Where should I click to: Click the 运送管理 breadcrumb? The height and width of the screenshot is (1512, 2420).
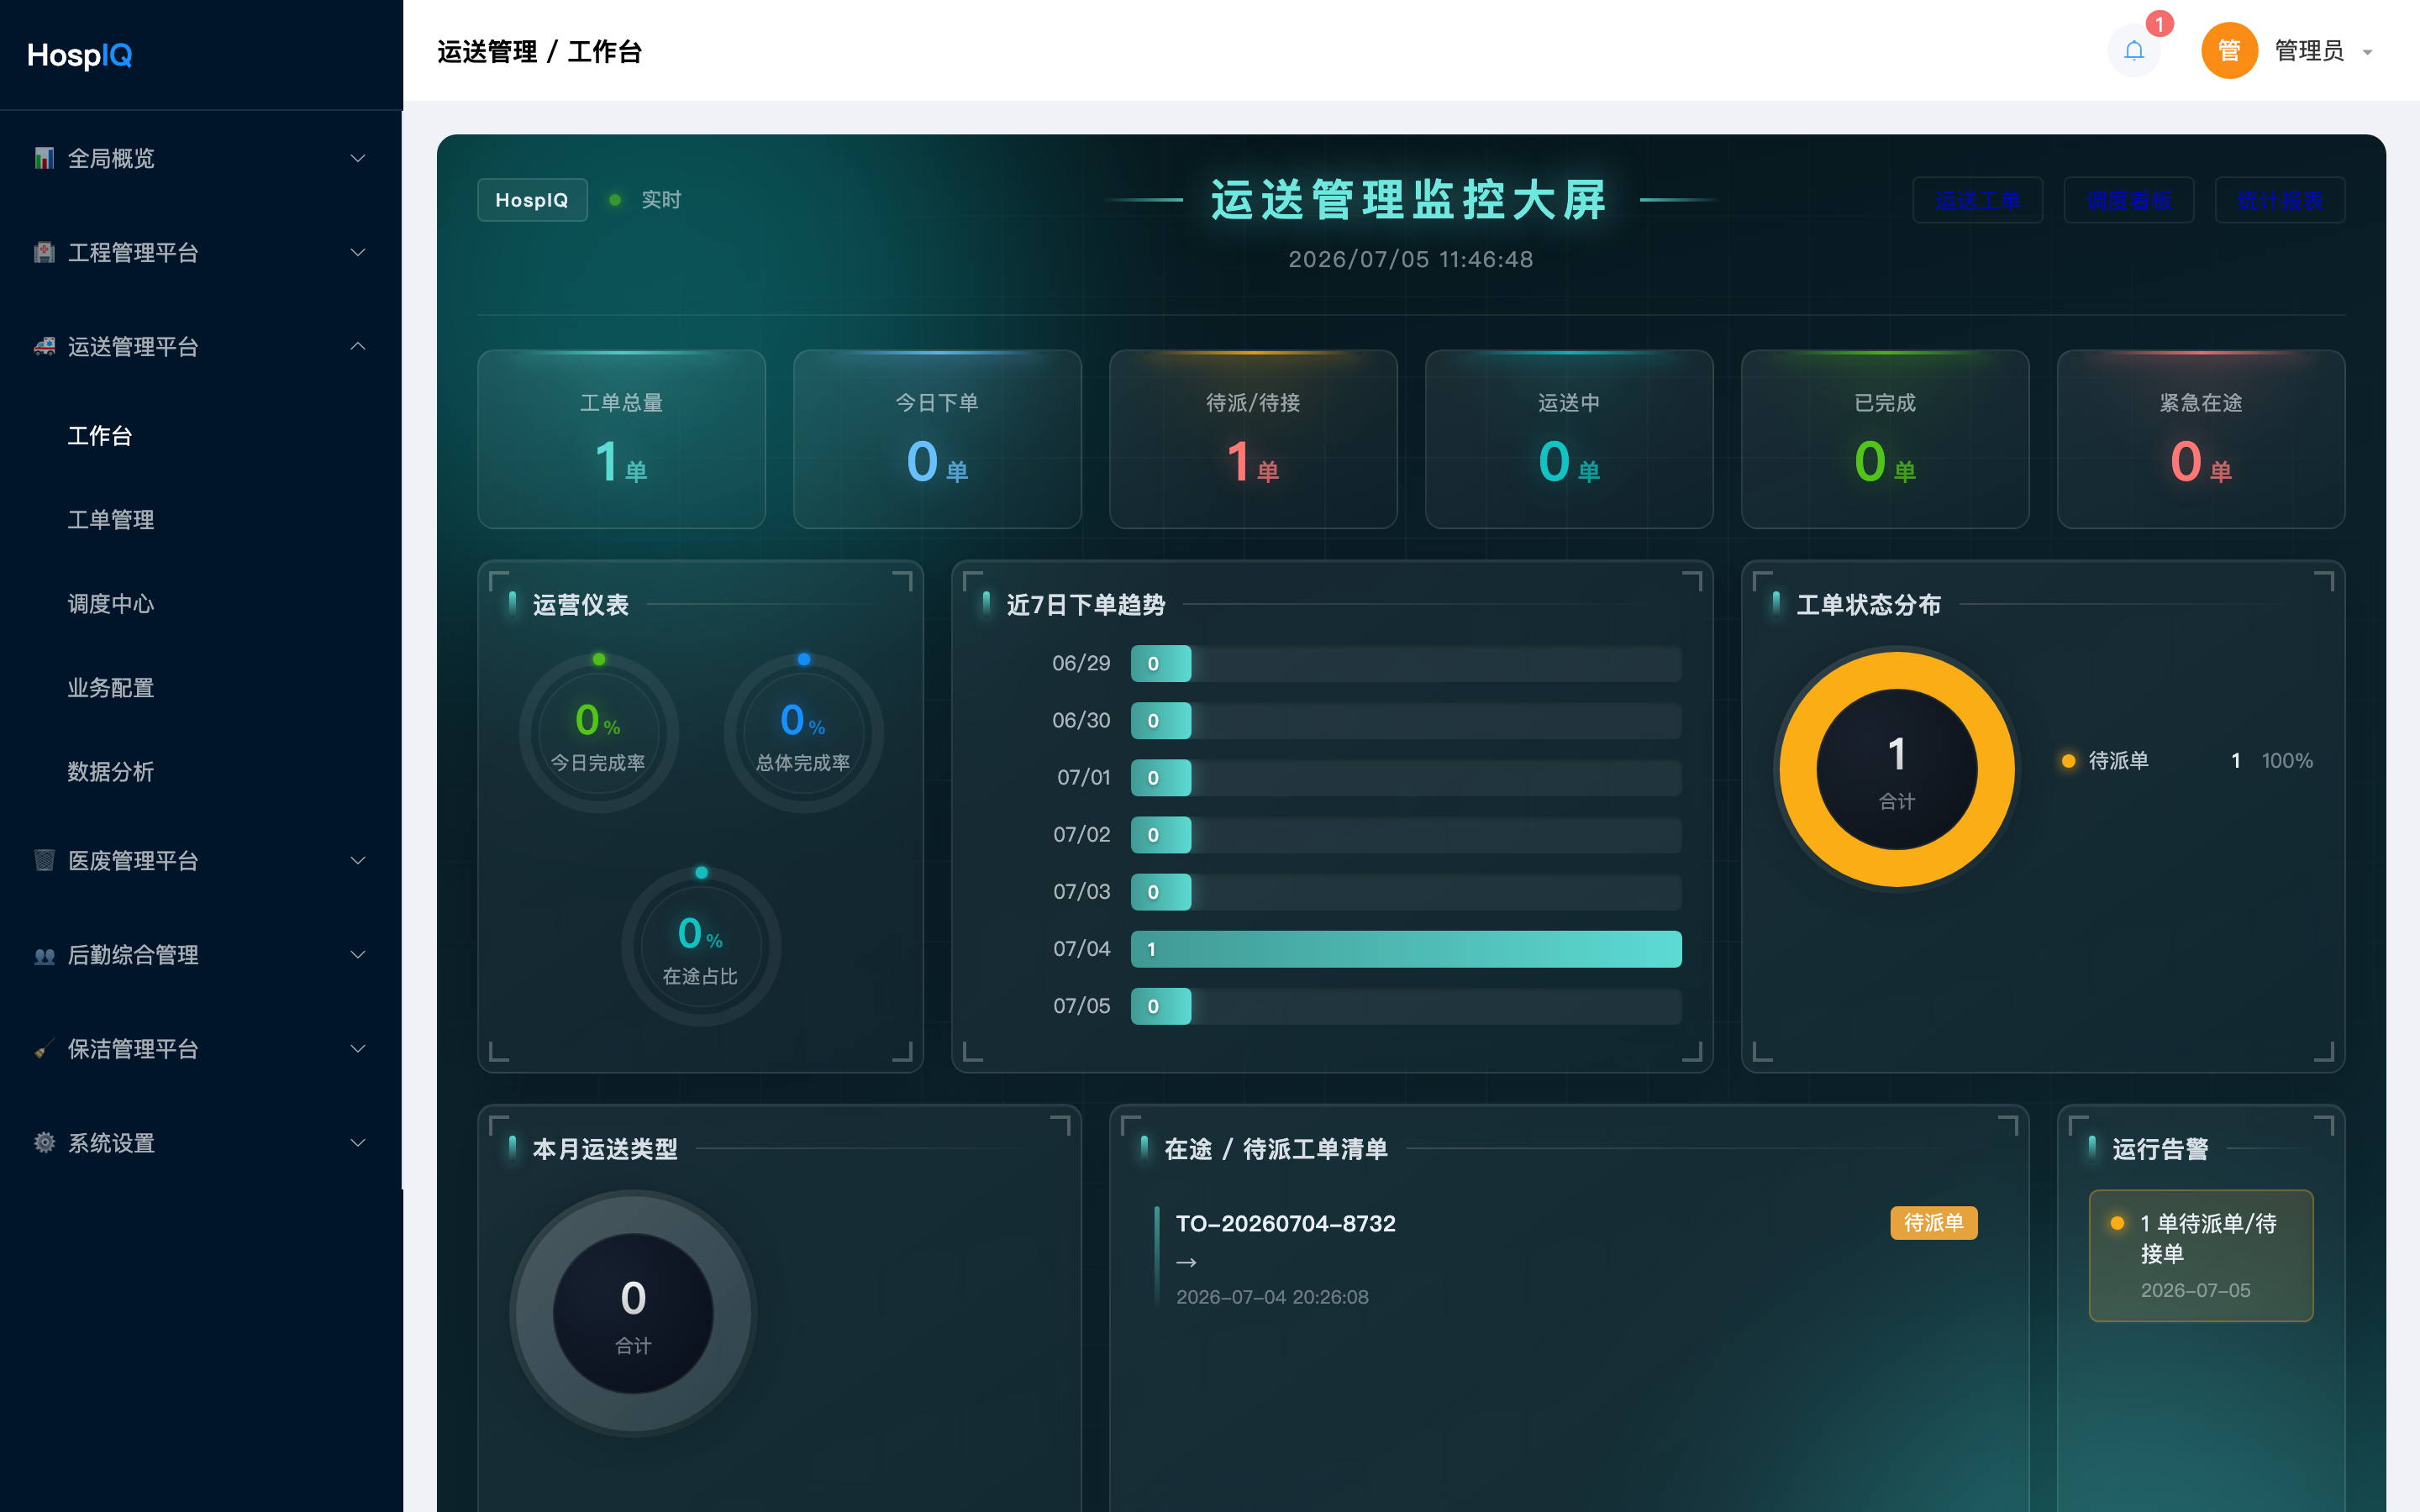click(x=487, y=52)
